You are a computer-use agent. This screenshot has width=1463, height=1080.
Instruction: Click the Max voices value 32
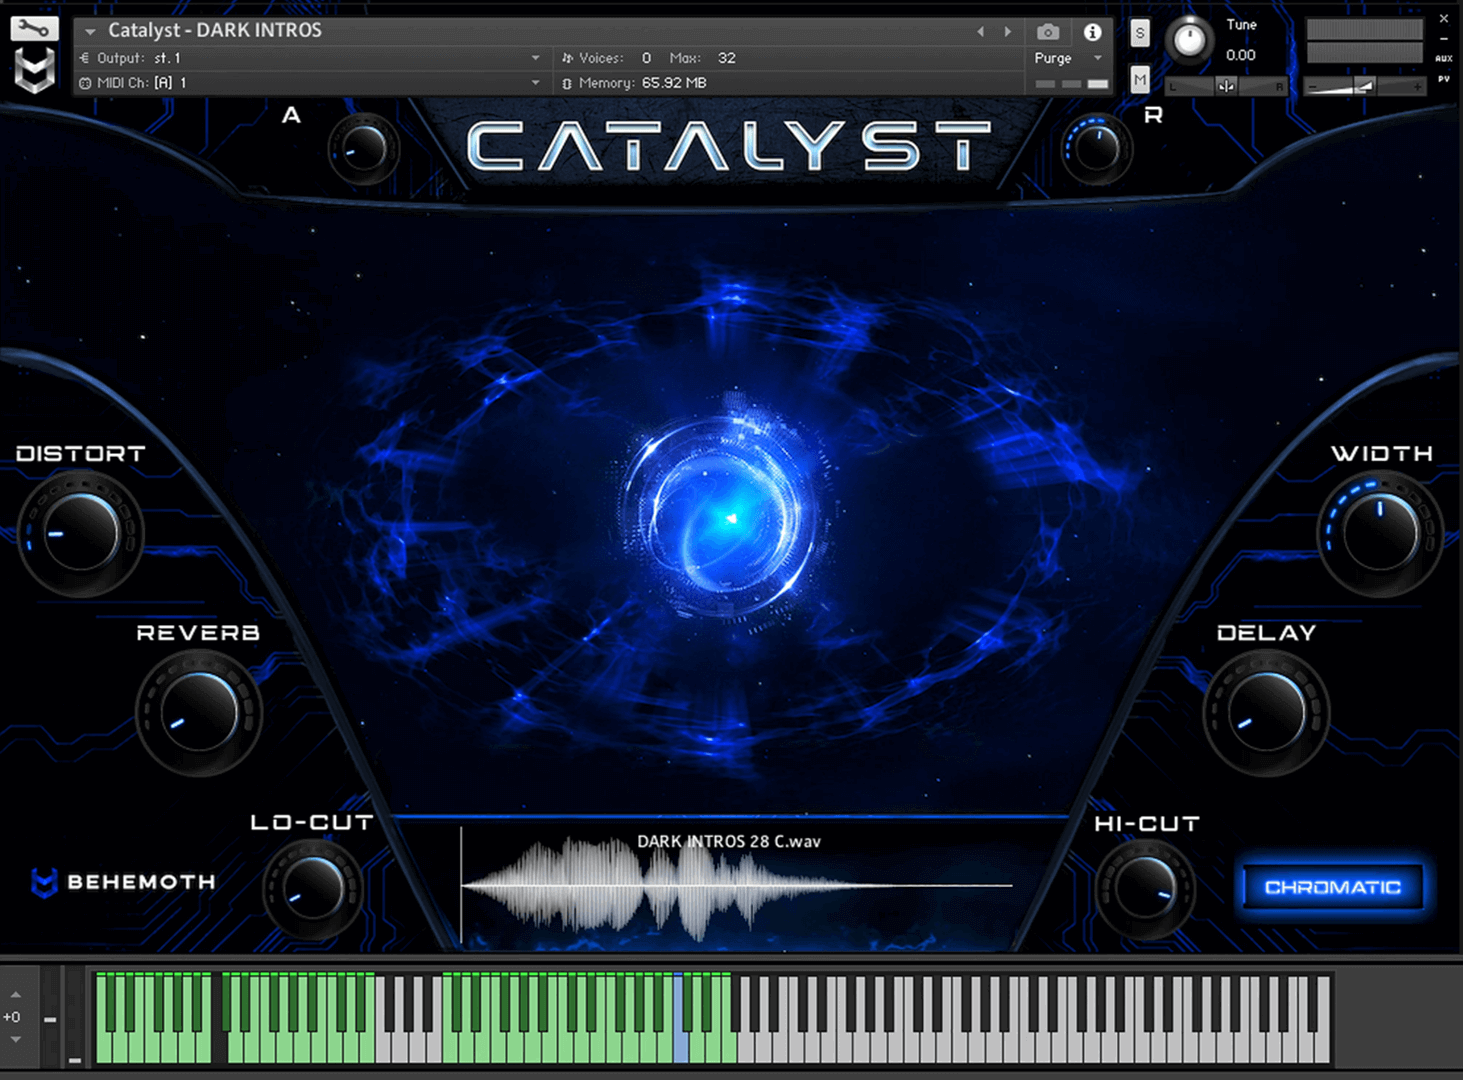click(x=727, y=58)
